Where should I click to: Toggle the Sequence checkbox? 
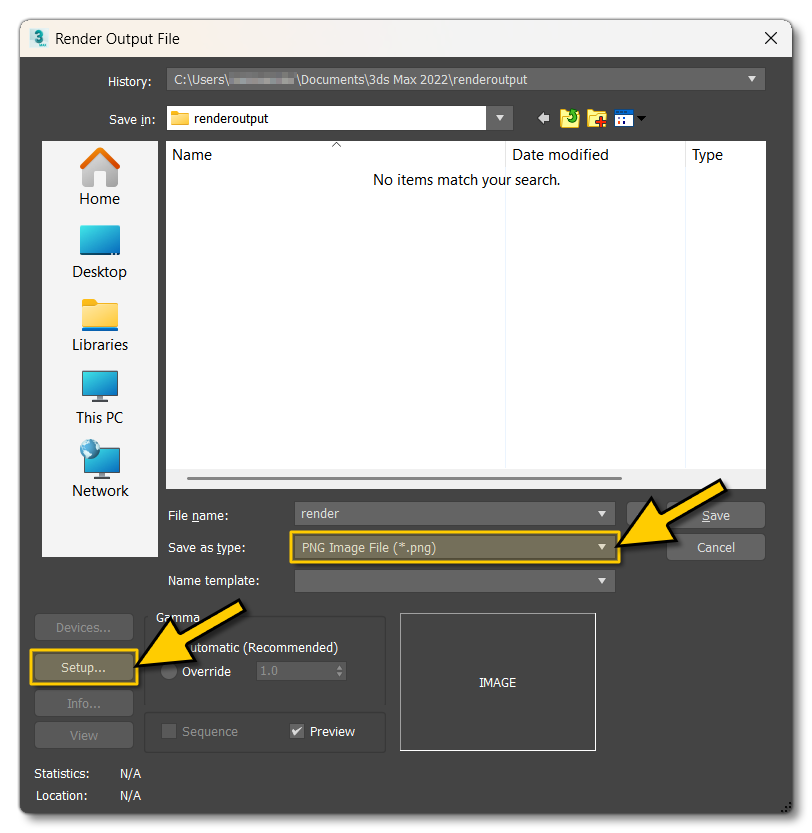(x=170, y=731)
